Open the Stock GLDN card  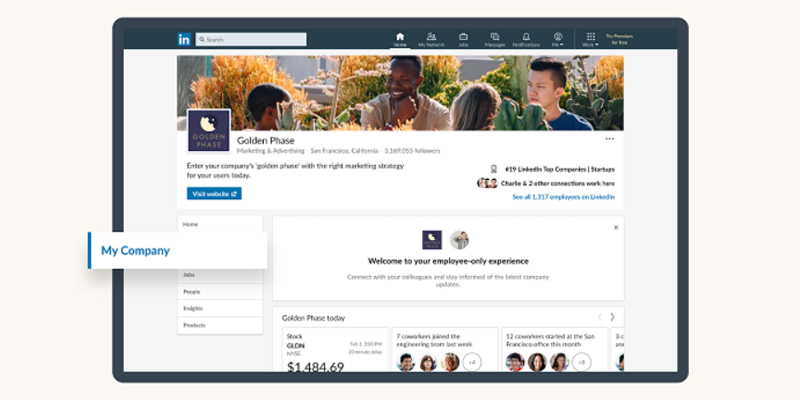point(335,349)
